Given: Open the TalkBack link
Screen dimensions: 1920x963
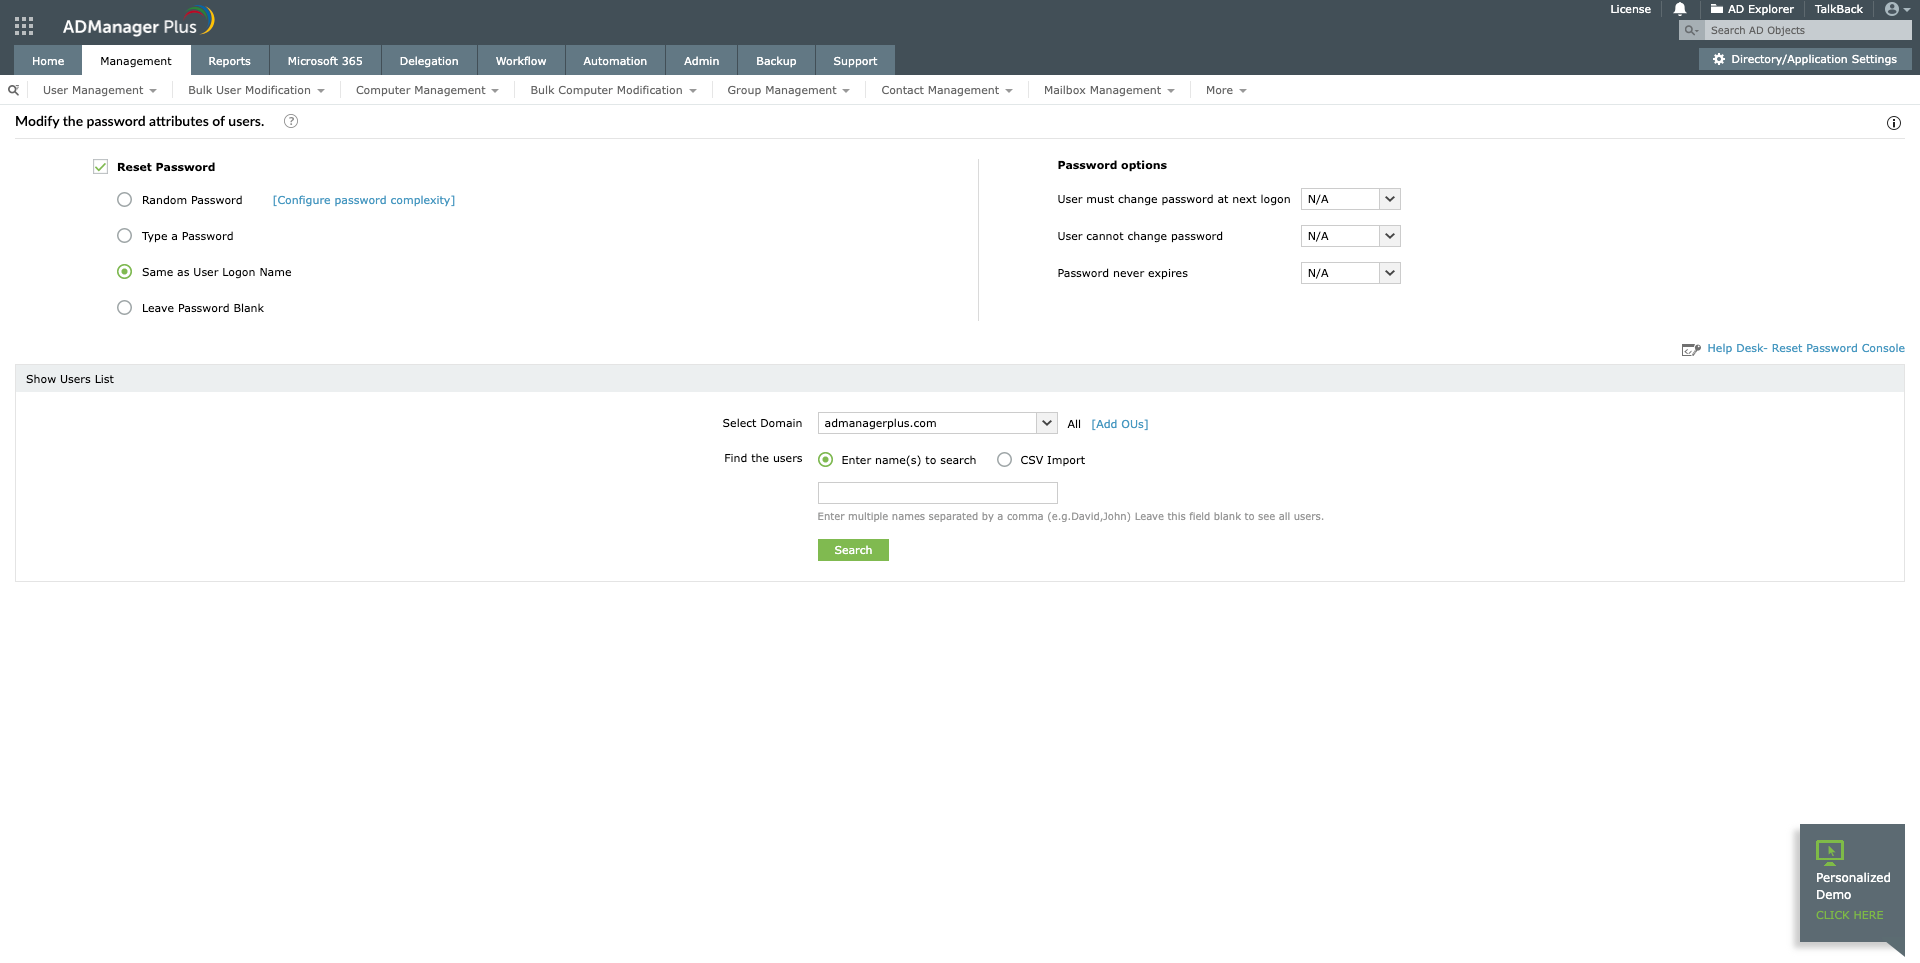Looking at the screenshot, I should point(1838,9).
